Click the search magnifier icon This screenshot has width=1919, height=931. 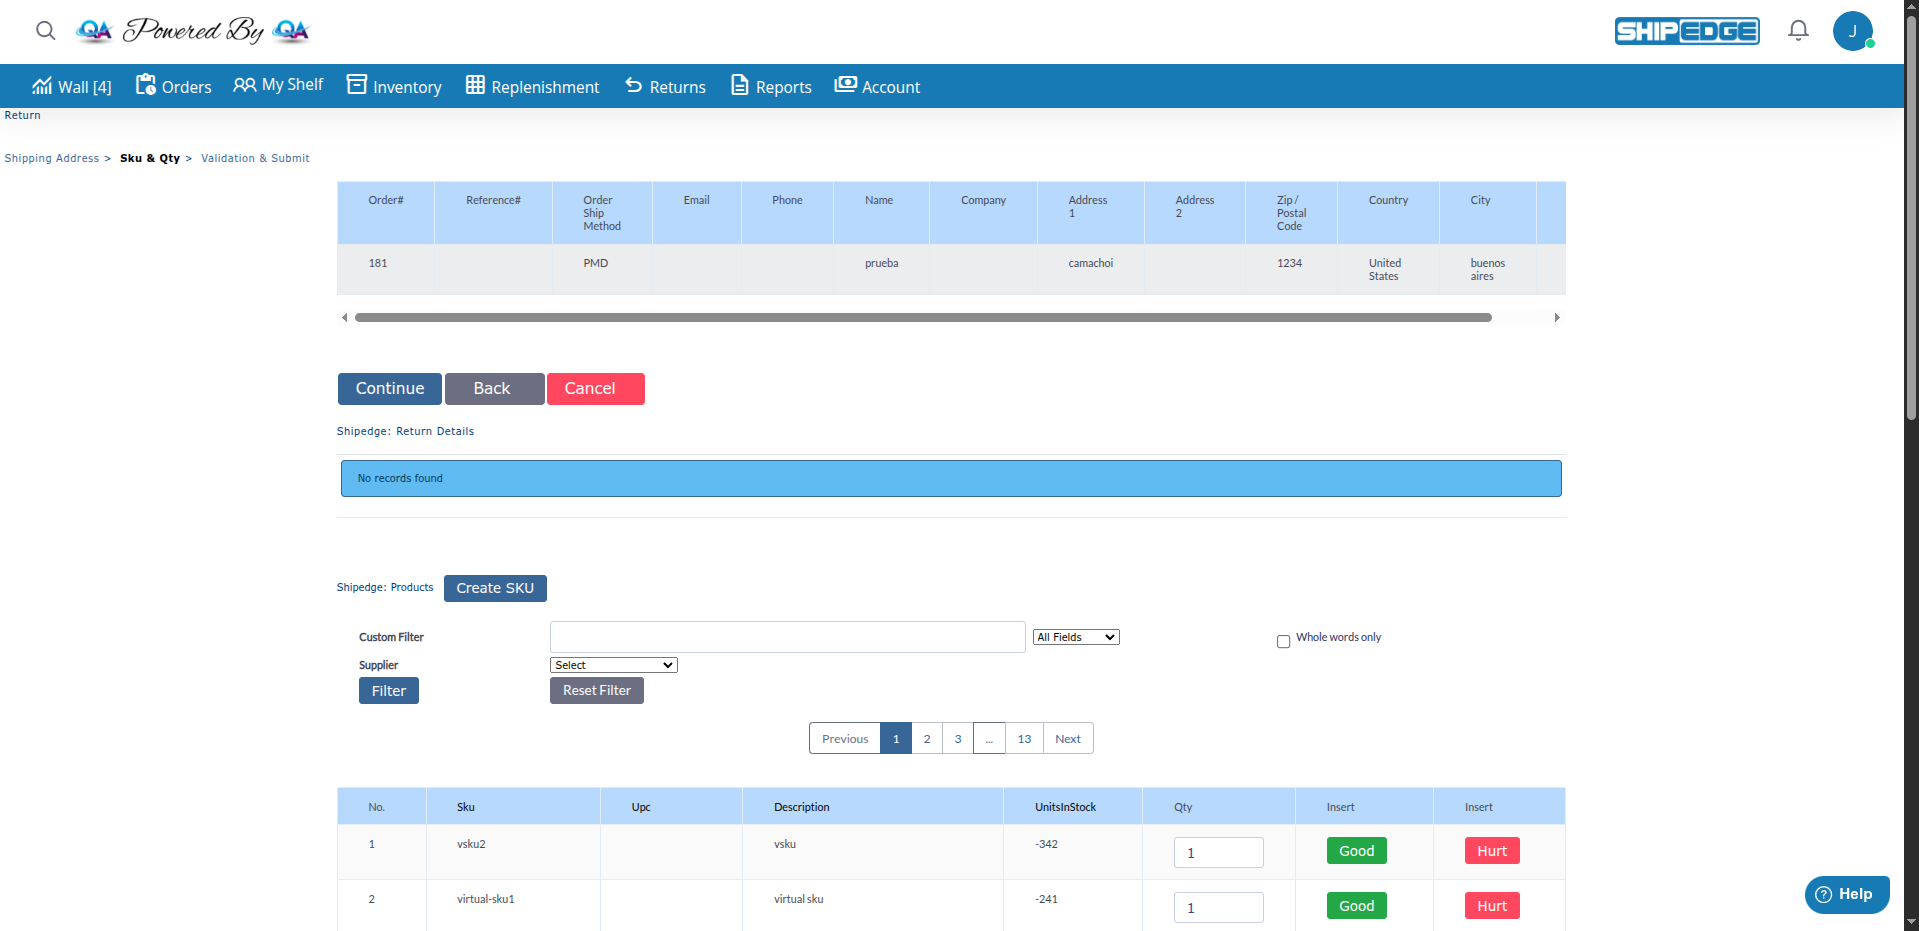click(x=45, y=31)
